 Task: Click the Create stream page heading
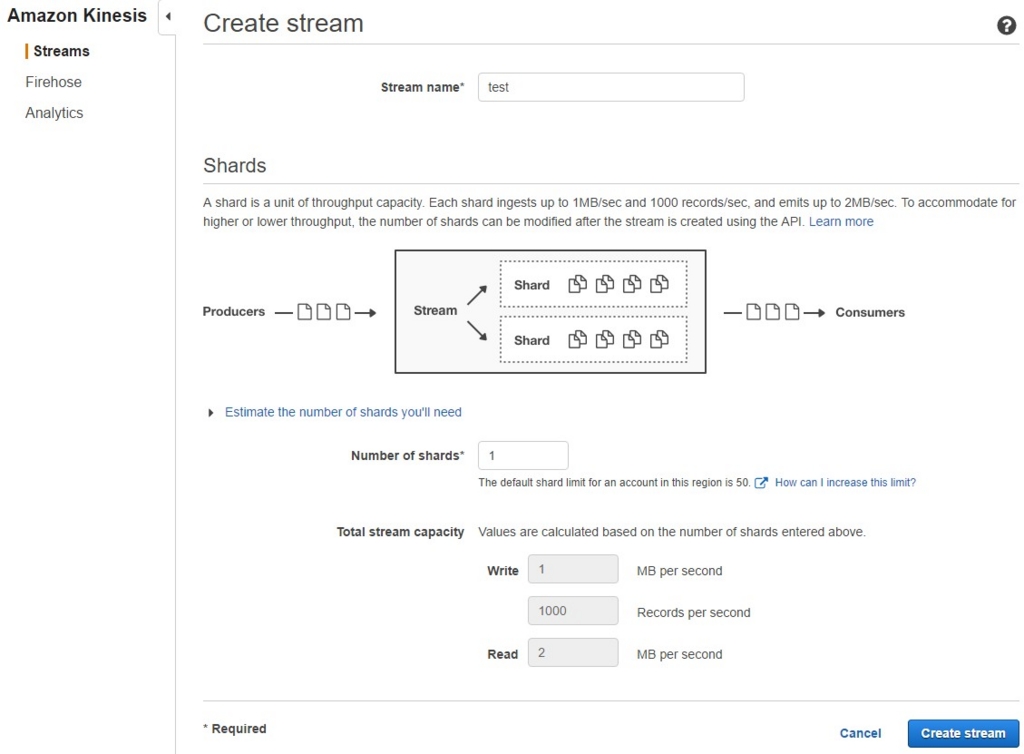click(283, 24)
